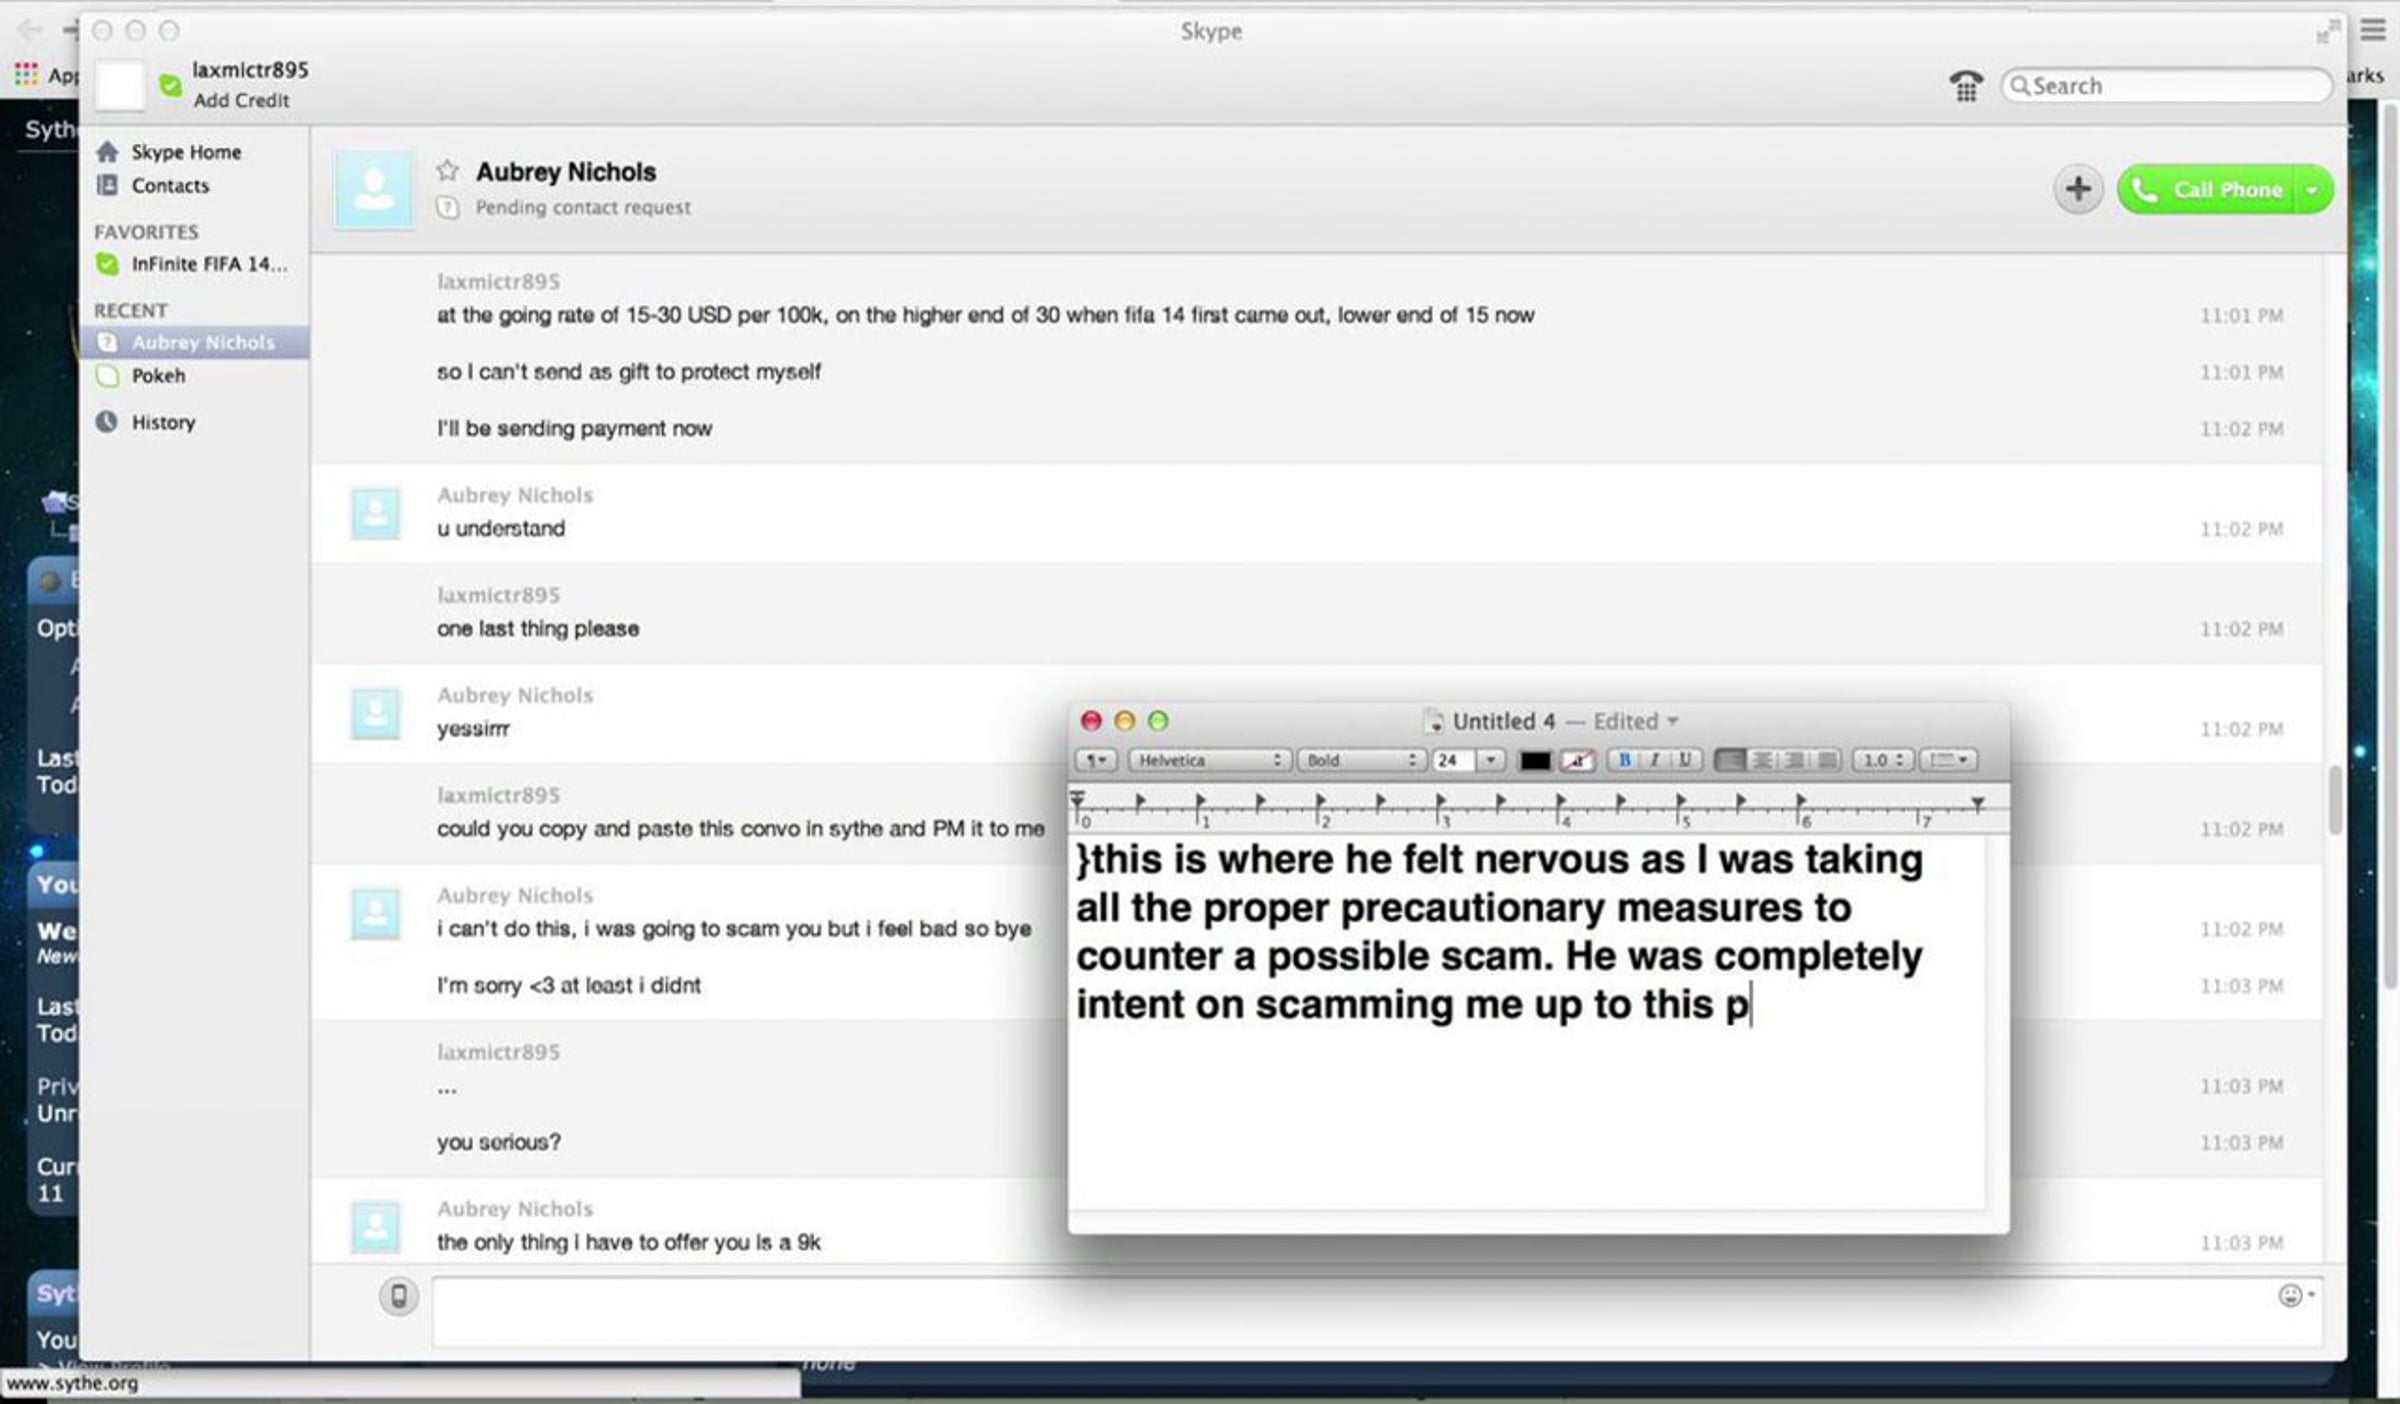Click the left indent marker on TextEdit ruler
Viewport: 2400px width, 1404px height.
point(1077,800)
